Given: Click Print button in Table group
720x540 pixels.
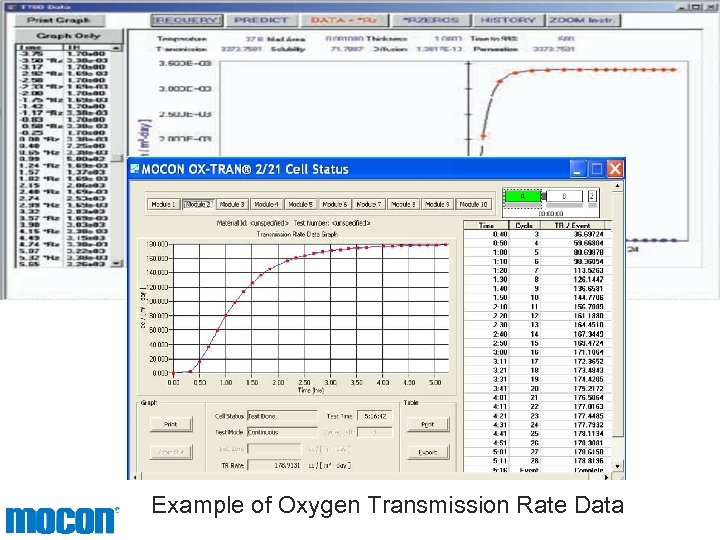Looking at the screenshot, I should (x=428, y=424).
